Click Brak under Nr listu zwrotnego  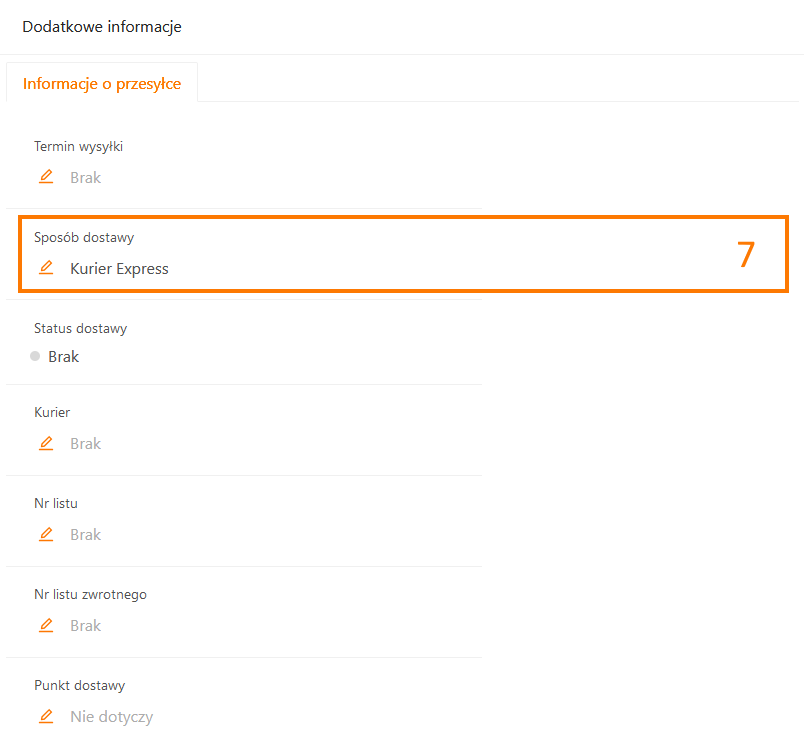(x=85, y=626)
